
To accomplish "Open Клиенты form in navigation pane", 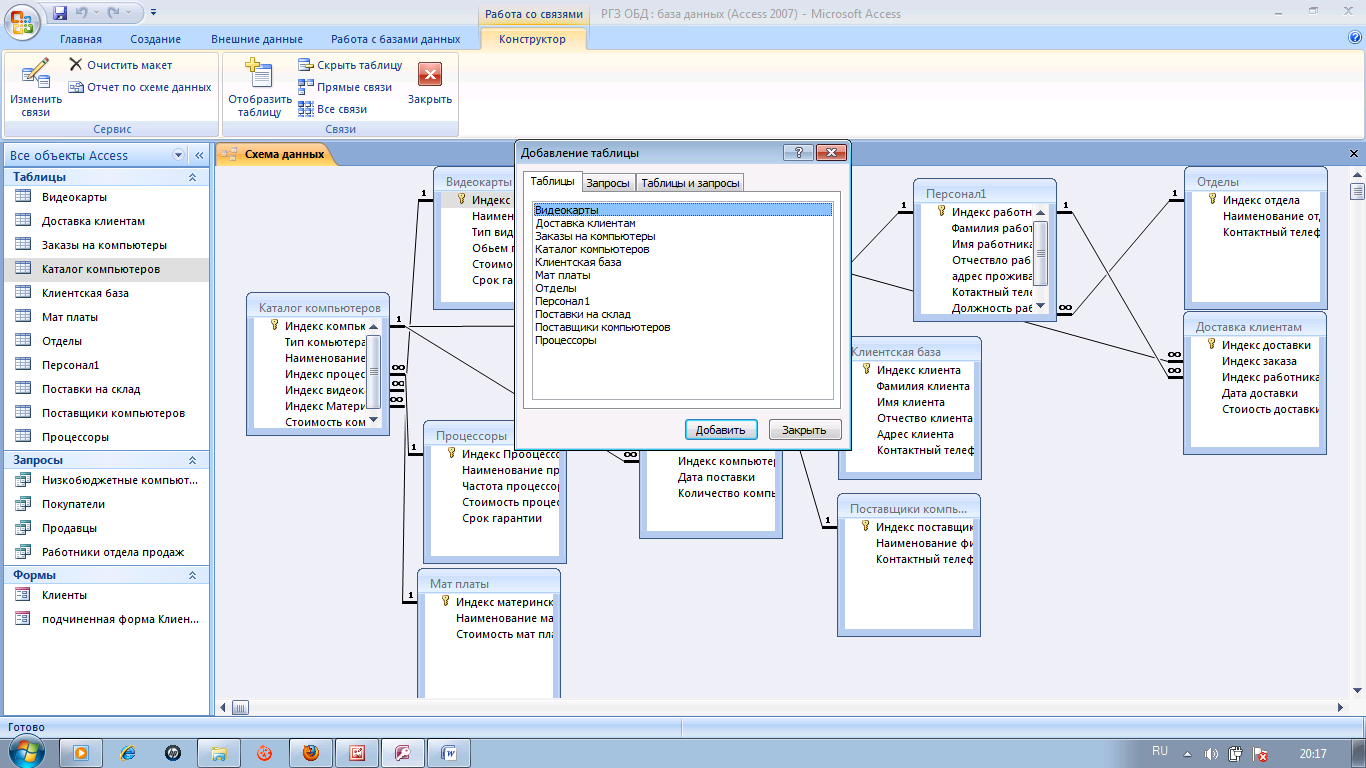I will point(64,595).
